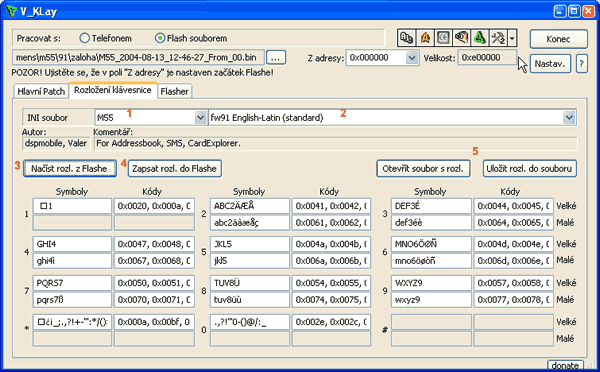Click the pqrs7ß symbols field
Viewport: 600px width, 372px height.
coord(72,300)
